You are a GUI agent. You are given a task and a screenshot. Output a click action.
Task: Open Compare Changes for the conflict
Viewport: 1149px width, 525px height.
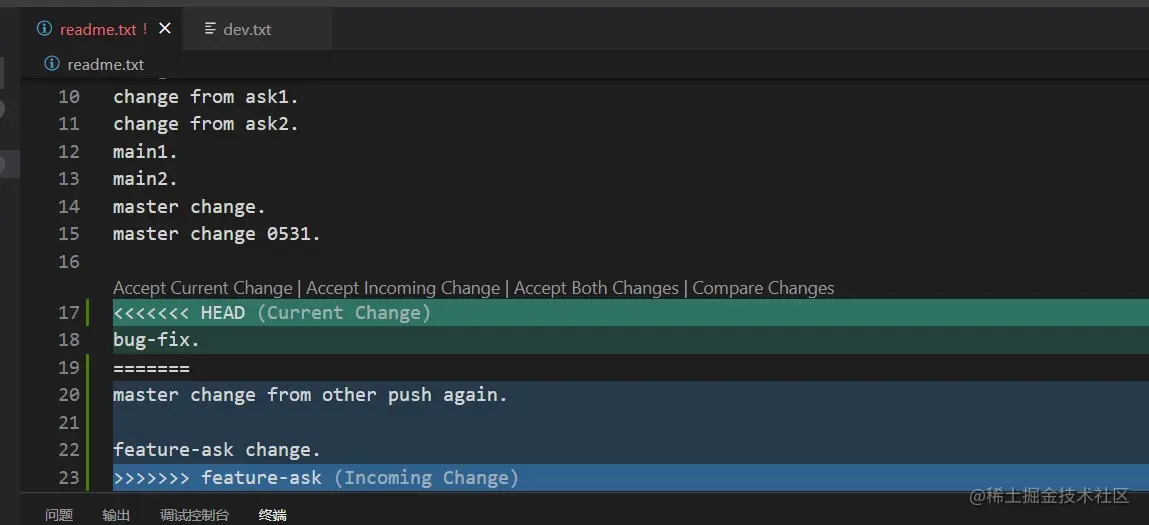coord(763,288)
